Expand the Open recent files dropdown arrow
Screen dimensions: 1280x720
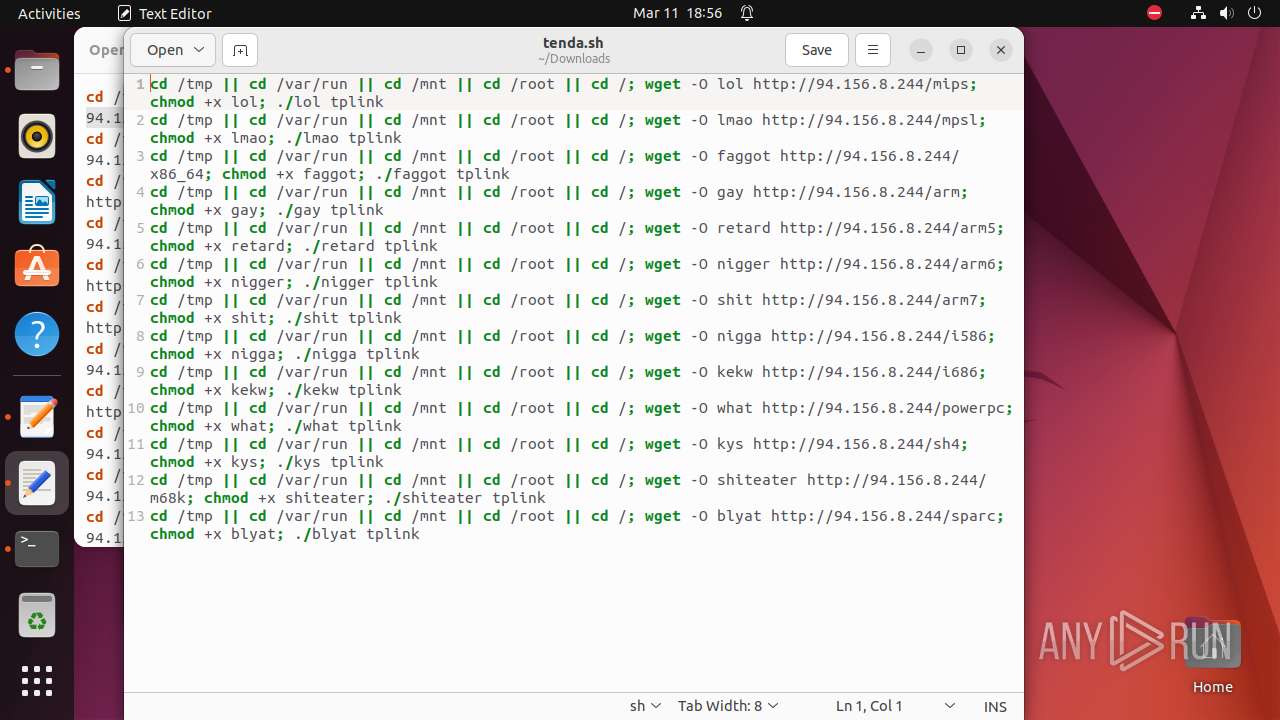(x=199, y=50)
